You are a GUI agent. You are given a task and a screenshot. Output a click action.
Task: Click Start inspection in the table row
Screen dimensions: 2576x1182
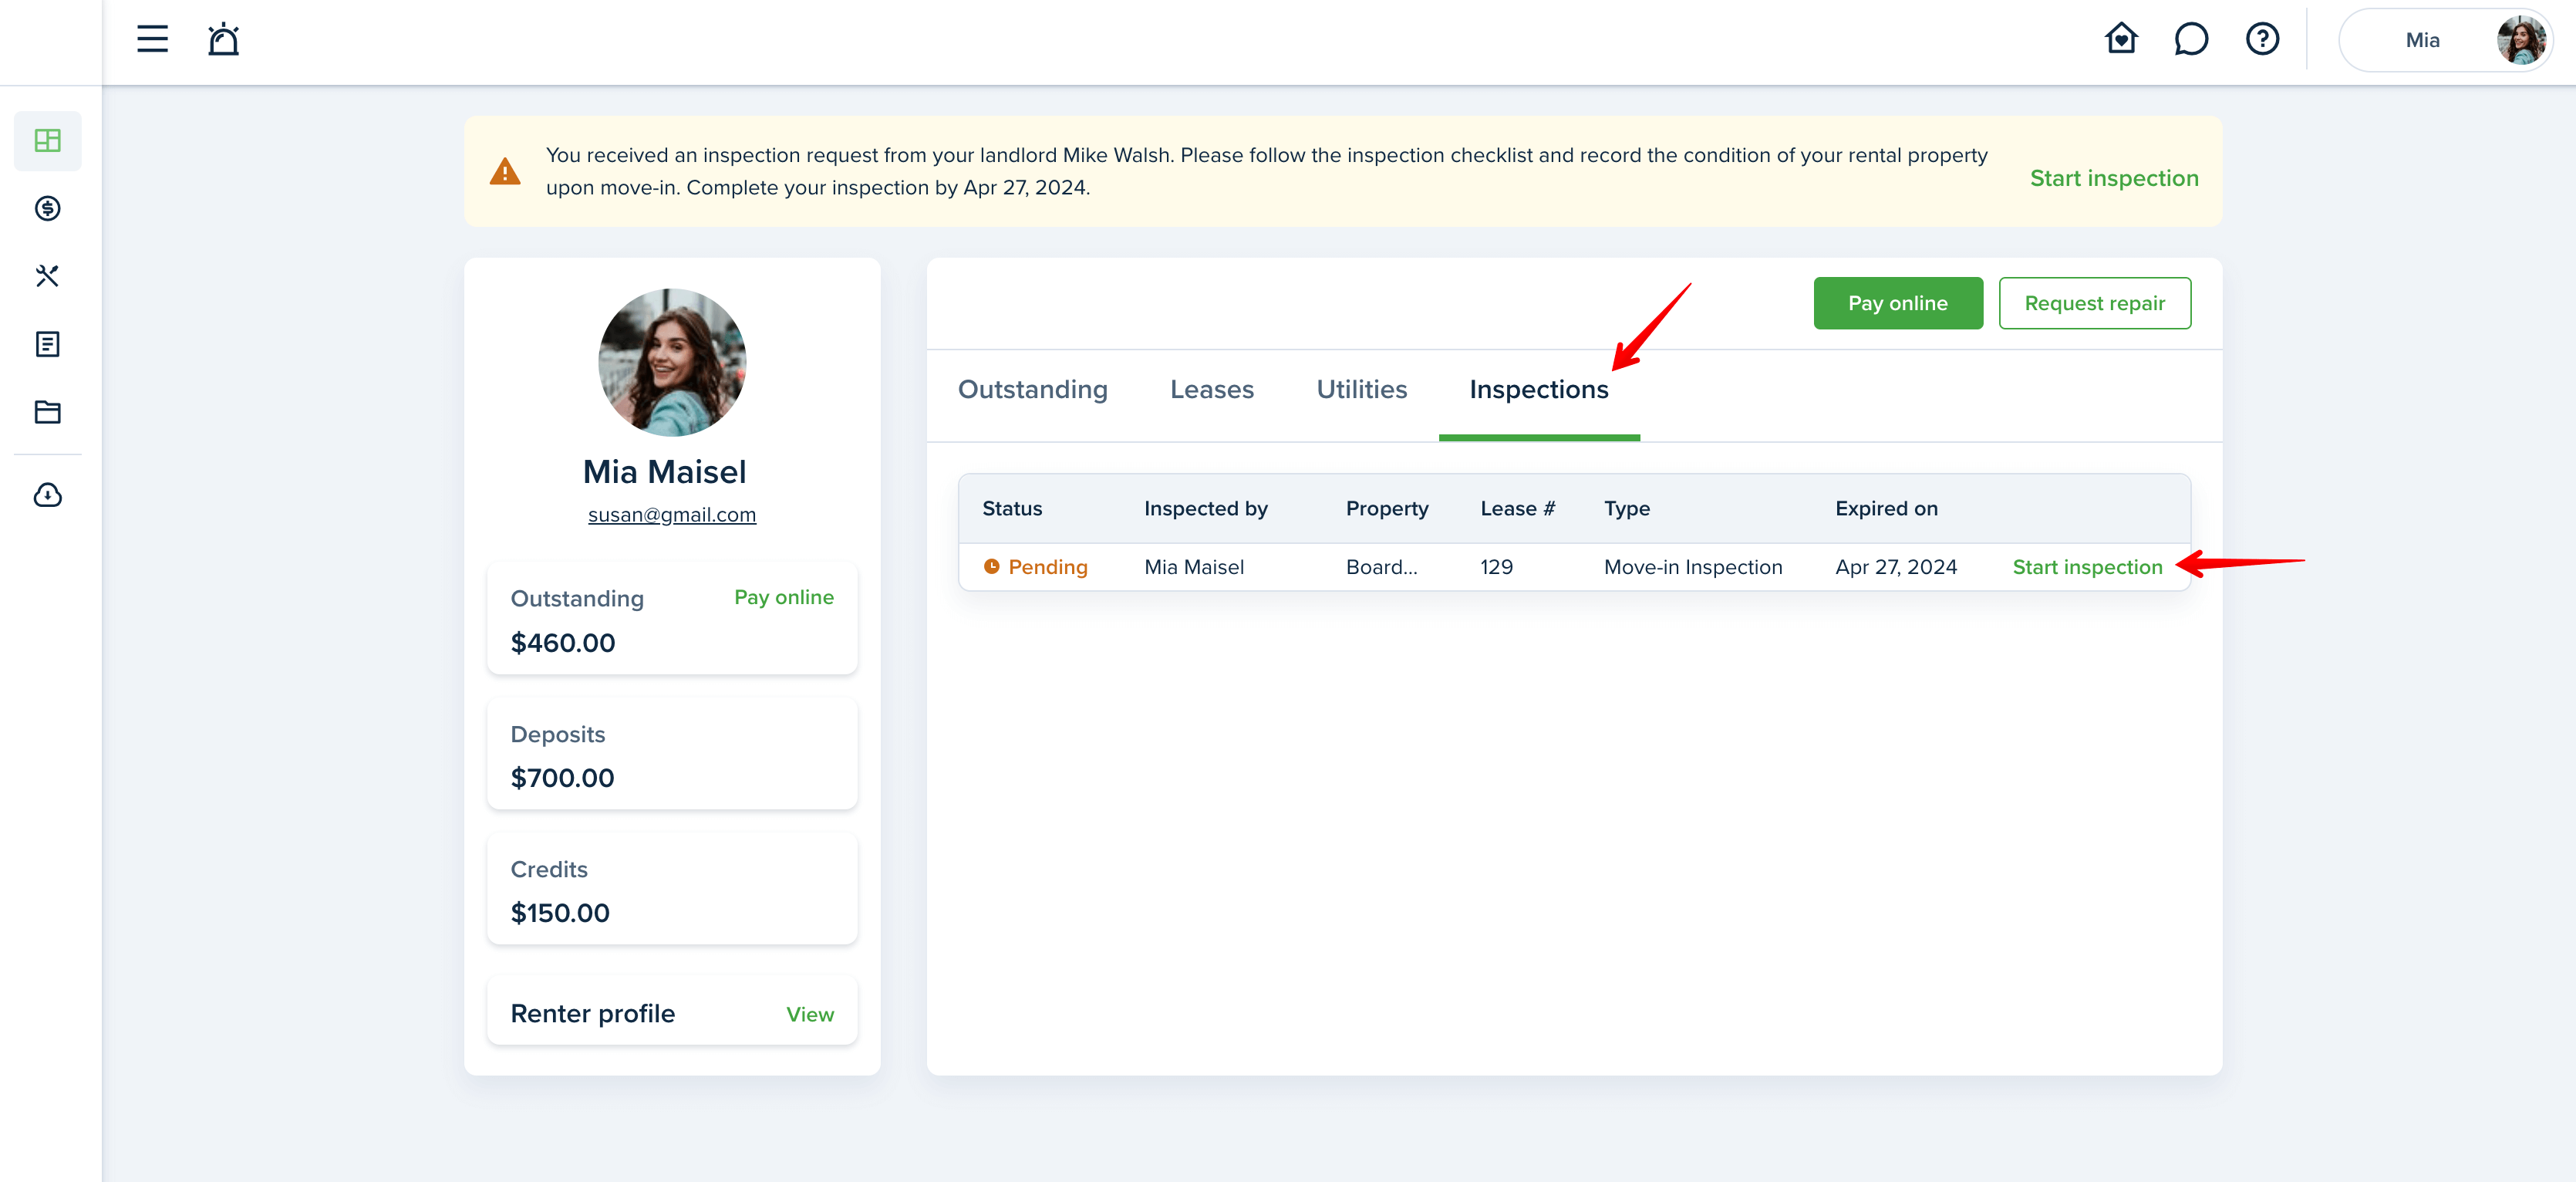pyautogui.click(x=2086, y=567)
